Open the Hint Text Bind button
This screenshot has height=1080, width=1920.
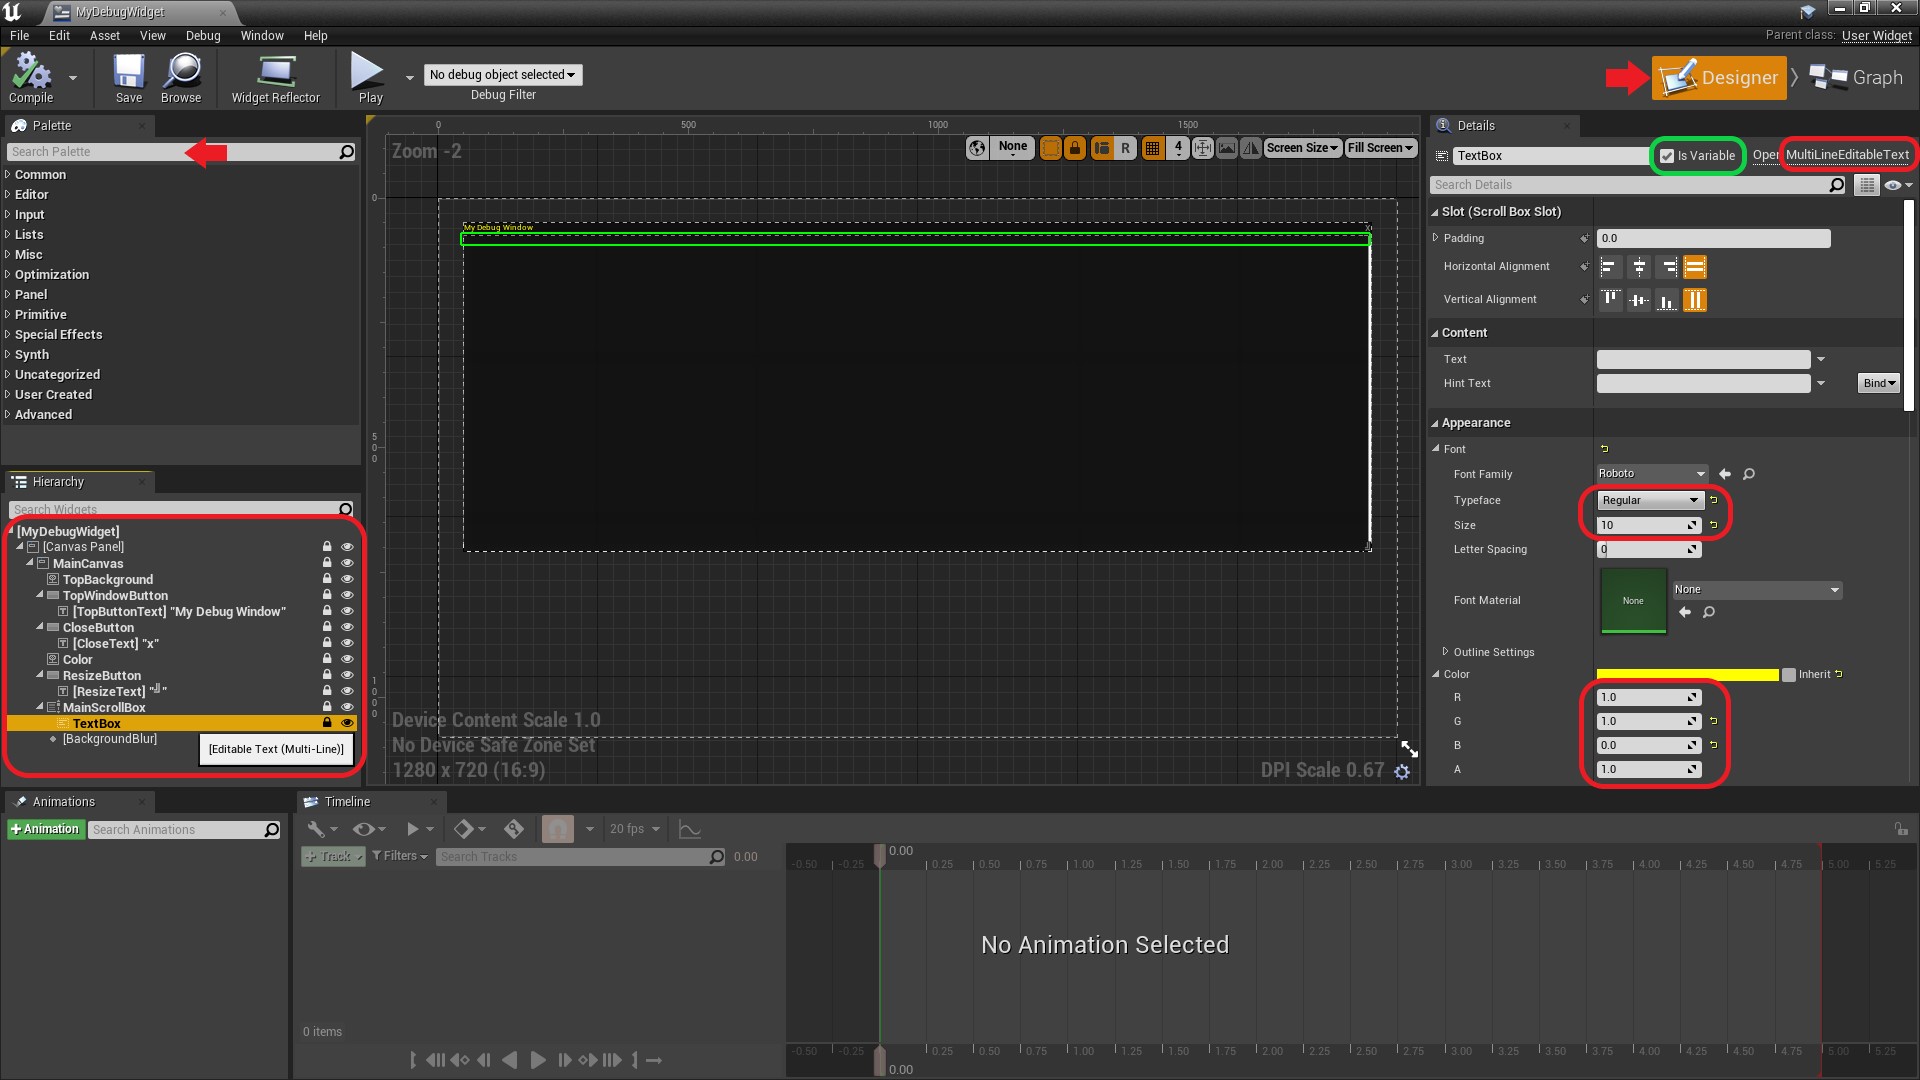[1879, 383]
